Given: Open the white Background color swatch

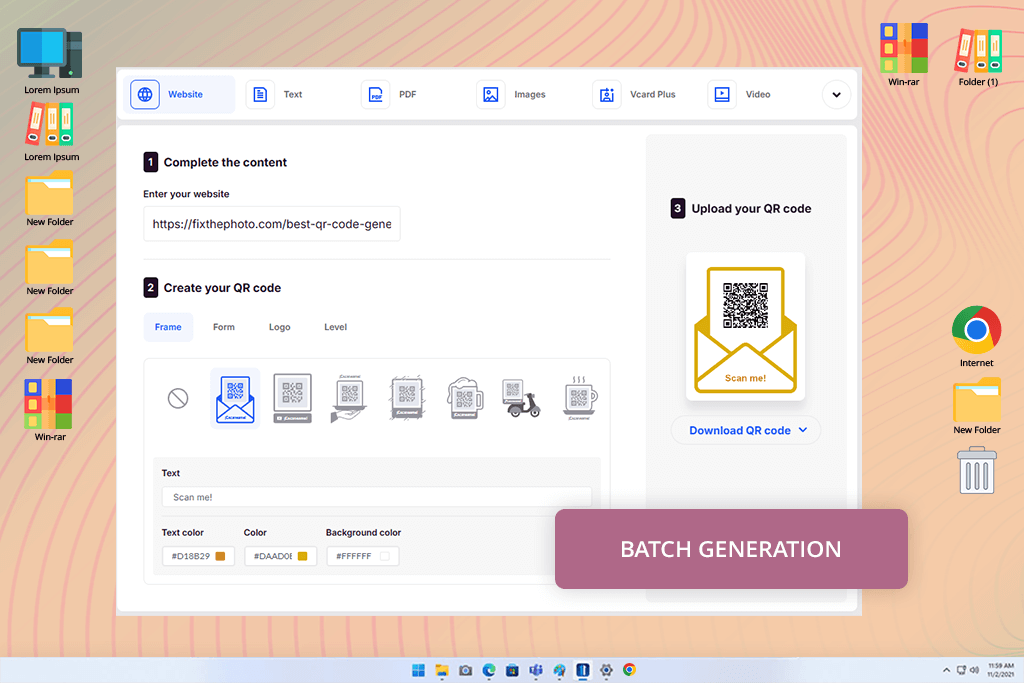Looking at the screenshot, I should [x=385, y=556].
